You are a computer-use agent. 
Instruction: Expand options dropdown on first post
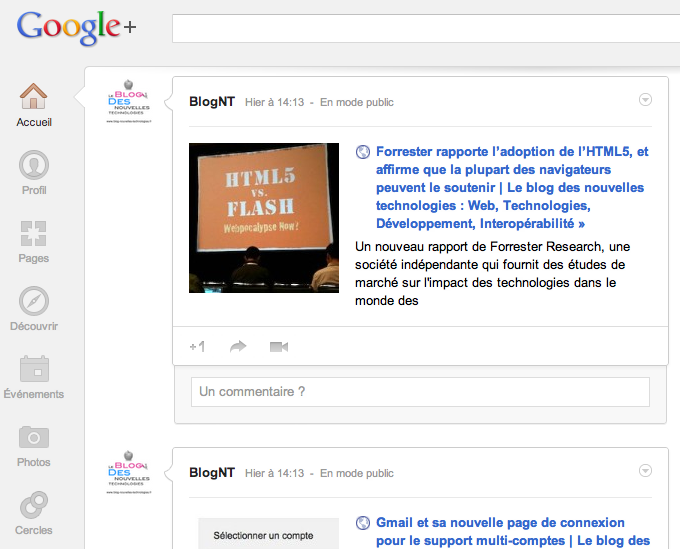[645, 99]
